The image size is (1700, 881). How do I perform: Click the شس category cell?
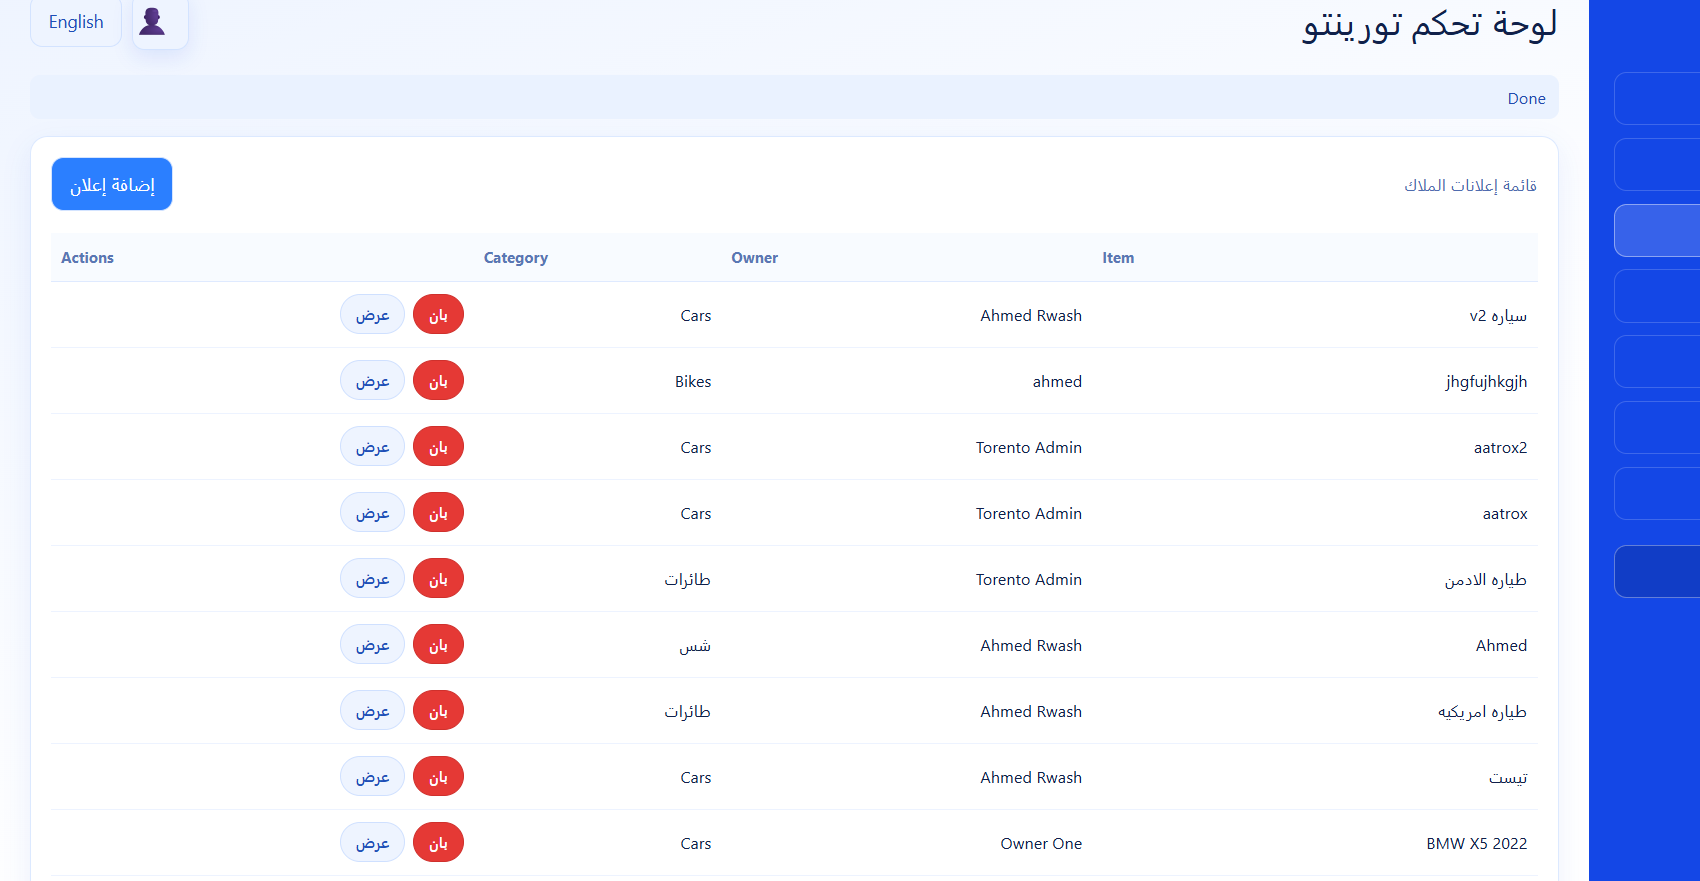pos(695,646)
